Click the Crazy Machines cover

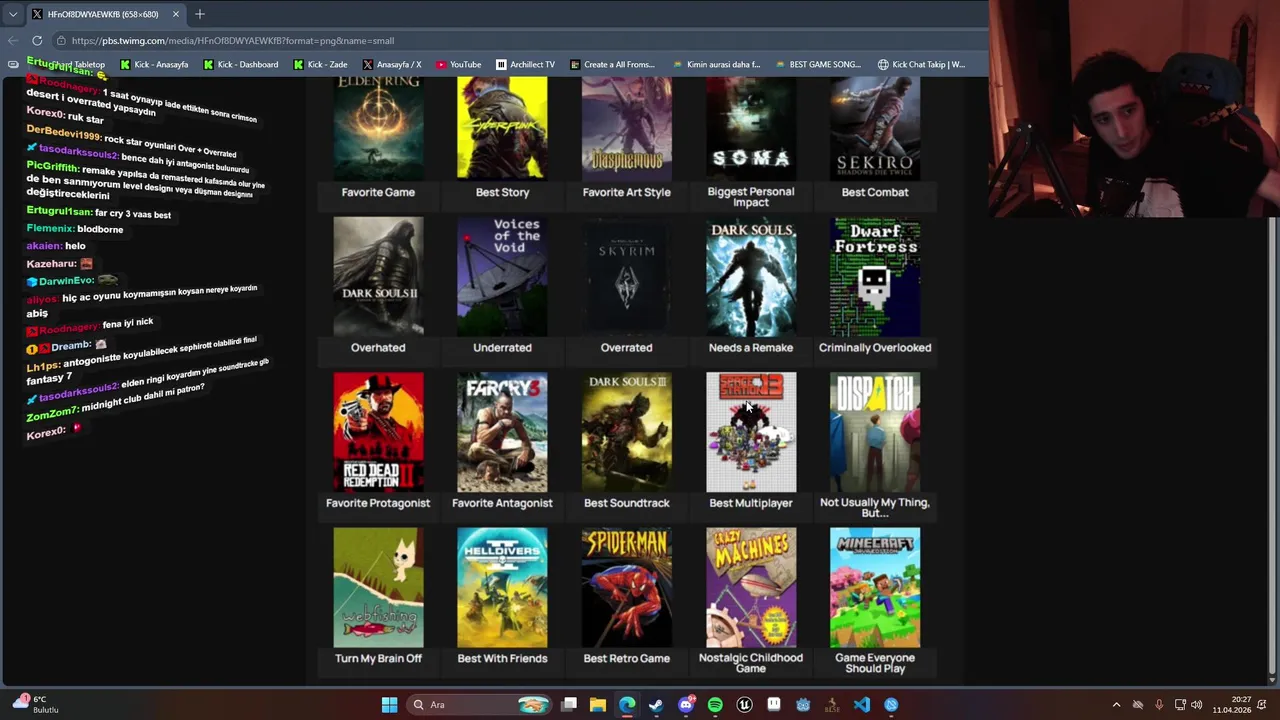(x=751, y=588)
